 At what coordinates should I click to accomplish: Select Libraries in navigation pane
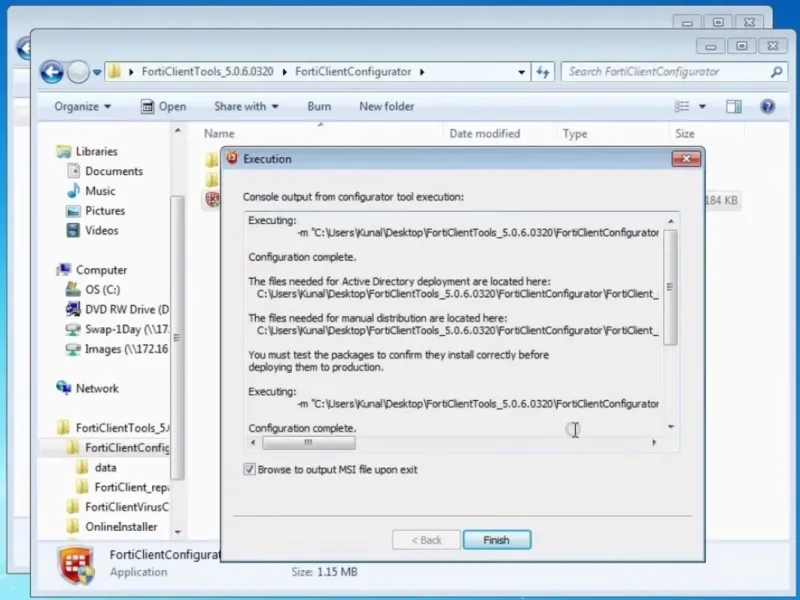click(x=96, y=152)
